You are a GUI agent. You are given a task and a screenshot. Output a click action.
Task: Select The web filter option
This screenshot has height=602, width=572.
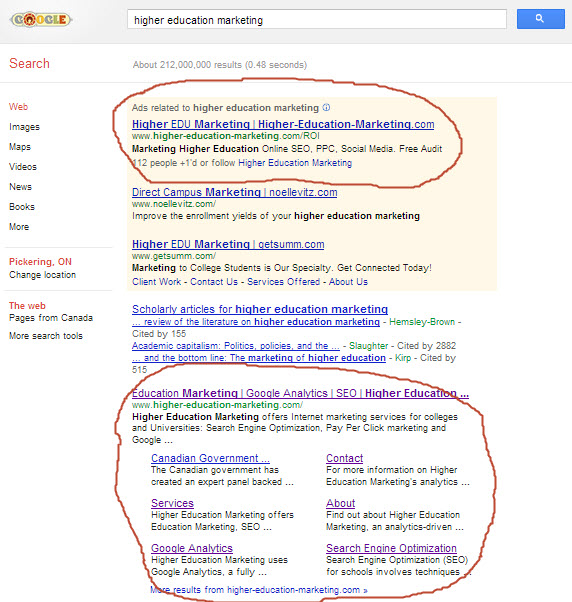(27, 306)
